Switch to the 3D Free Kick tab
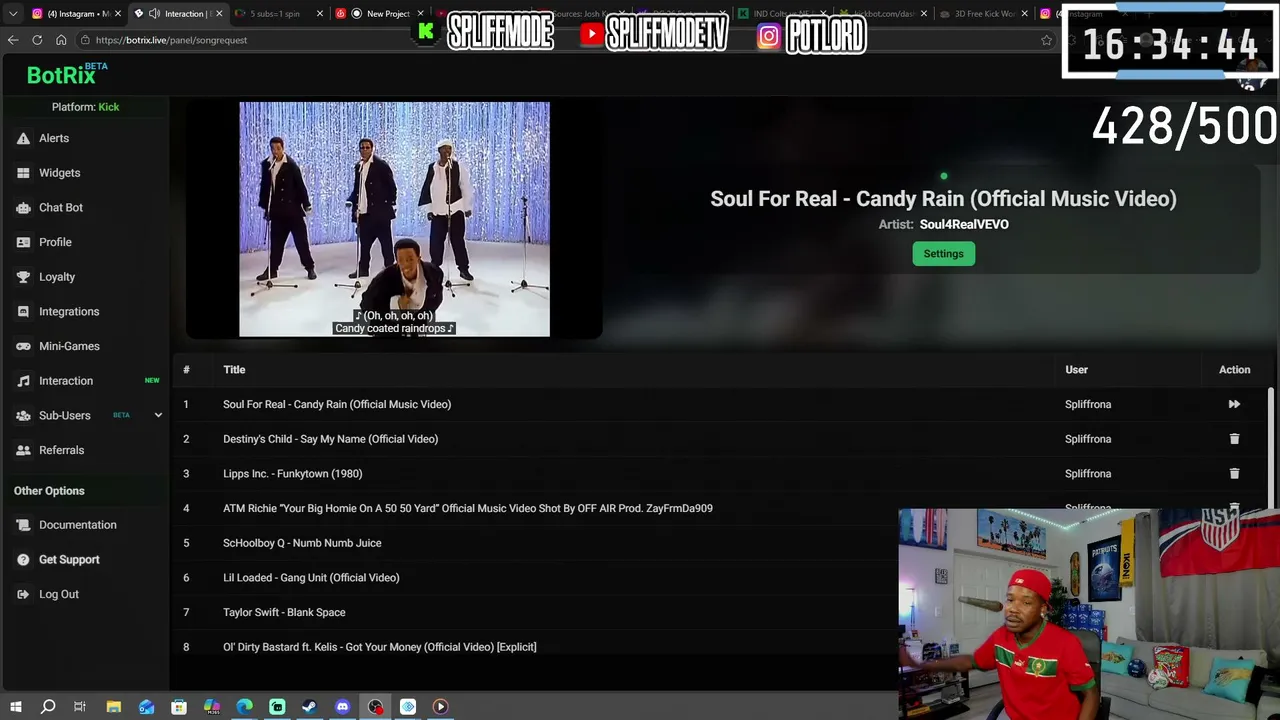The image size is (1280, 720). click(983, 14)
